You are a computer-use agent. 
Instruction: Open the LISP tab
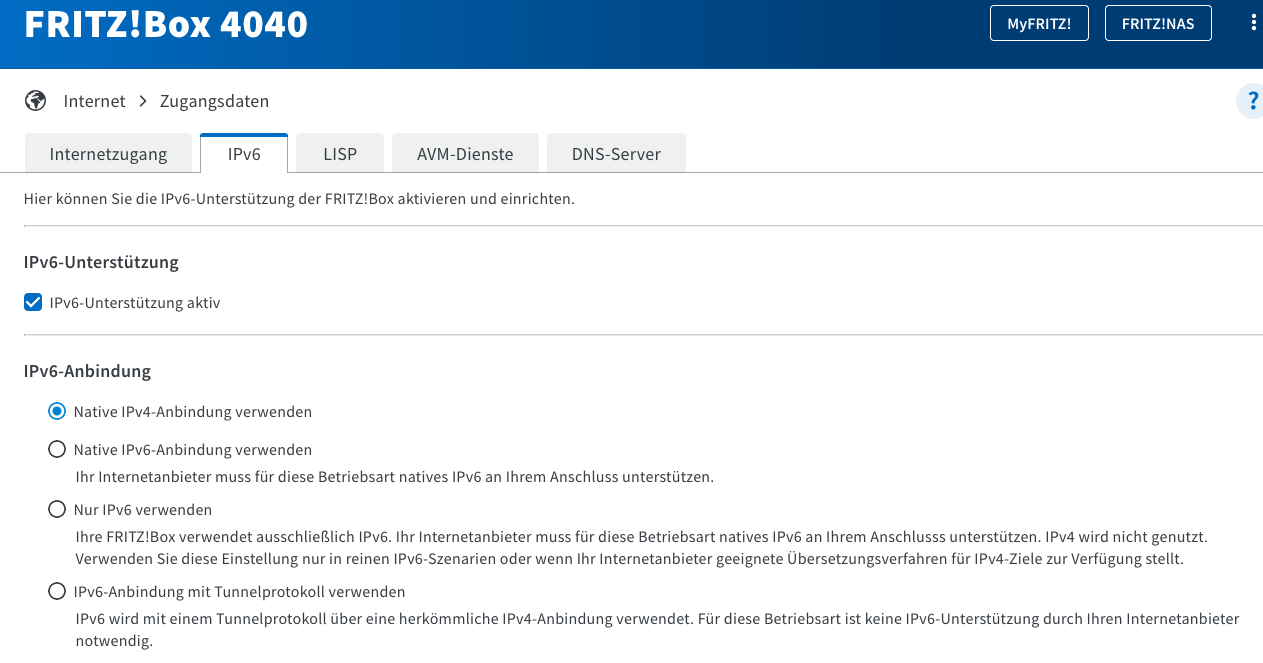point(340,154)
